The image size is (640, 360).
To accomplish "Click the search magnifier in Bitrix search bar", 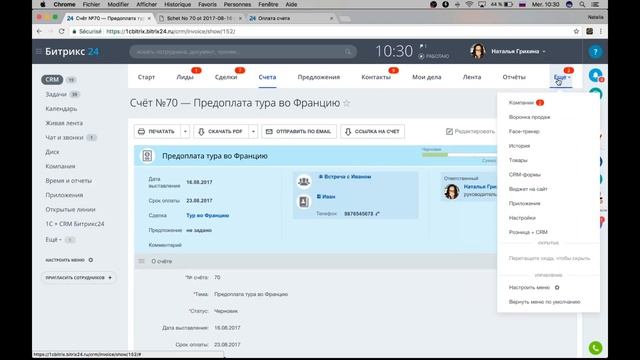I will pyautogui.click(x=348, y=52).
